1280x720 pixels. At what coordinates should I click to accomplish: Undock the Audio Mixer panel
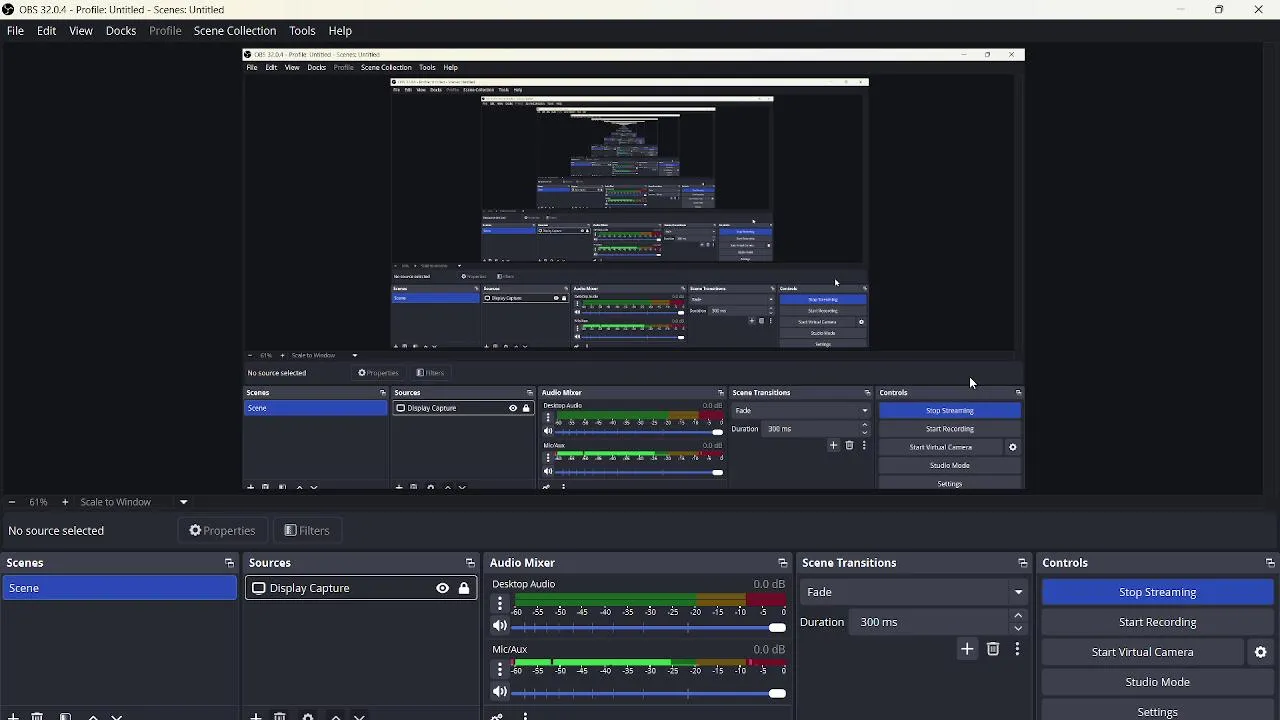(x=783, y=563)
